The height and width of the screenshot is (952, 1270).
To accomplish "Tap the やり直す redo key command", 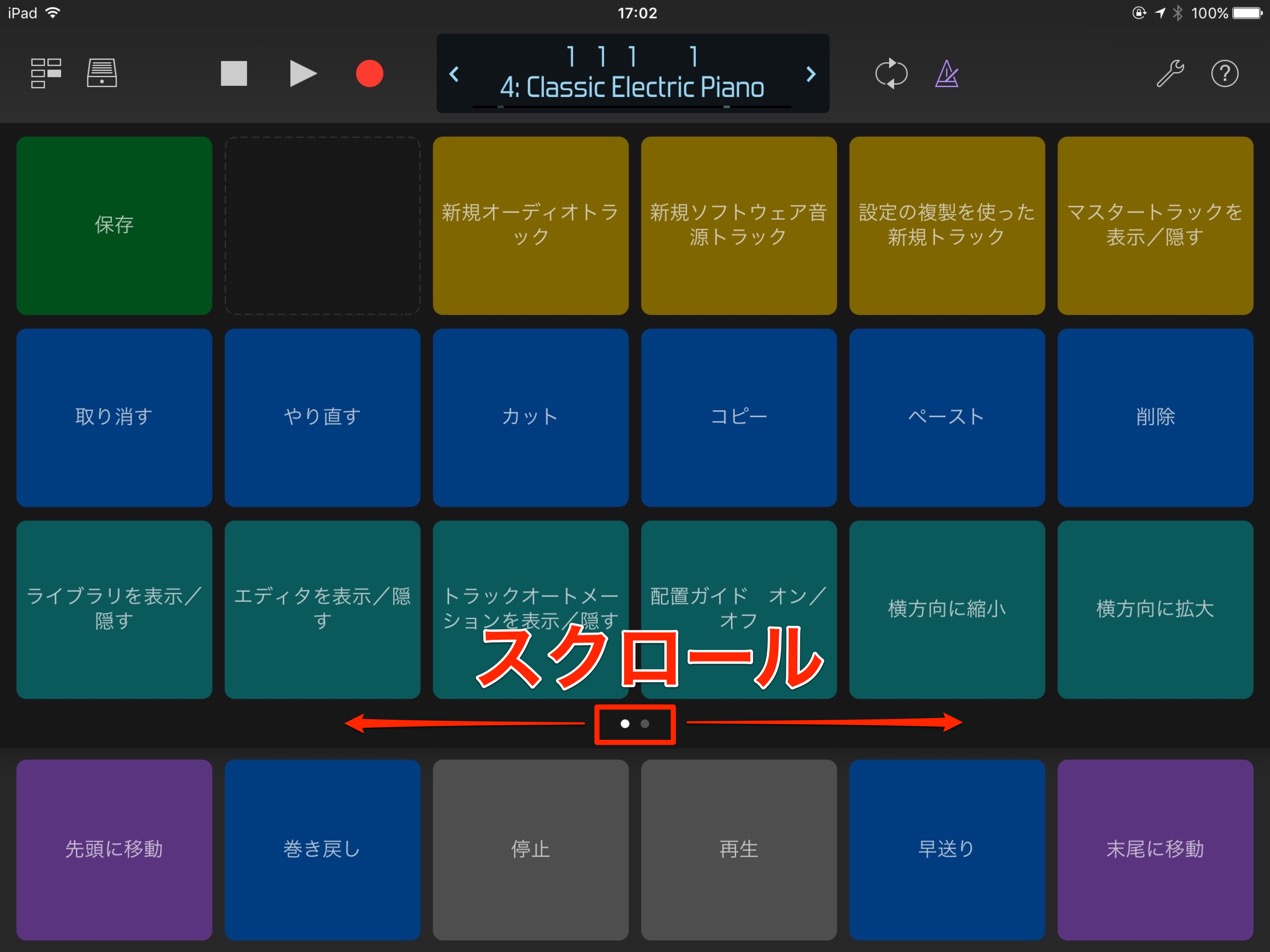I will pos(322,417).
